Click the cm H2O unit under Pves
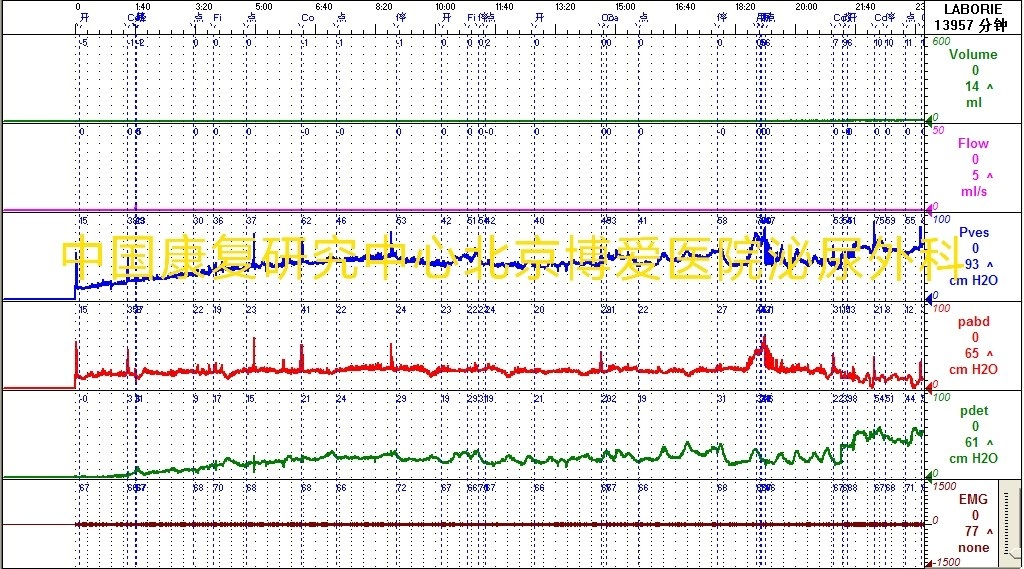Image resolution: width=1024 pixels, height=569 pixels. tap(973, 280)
